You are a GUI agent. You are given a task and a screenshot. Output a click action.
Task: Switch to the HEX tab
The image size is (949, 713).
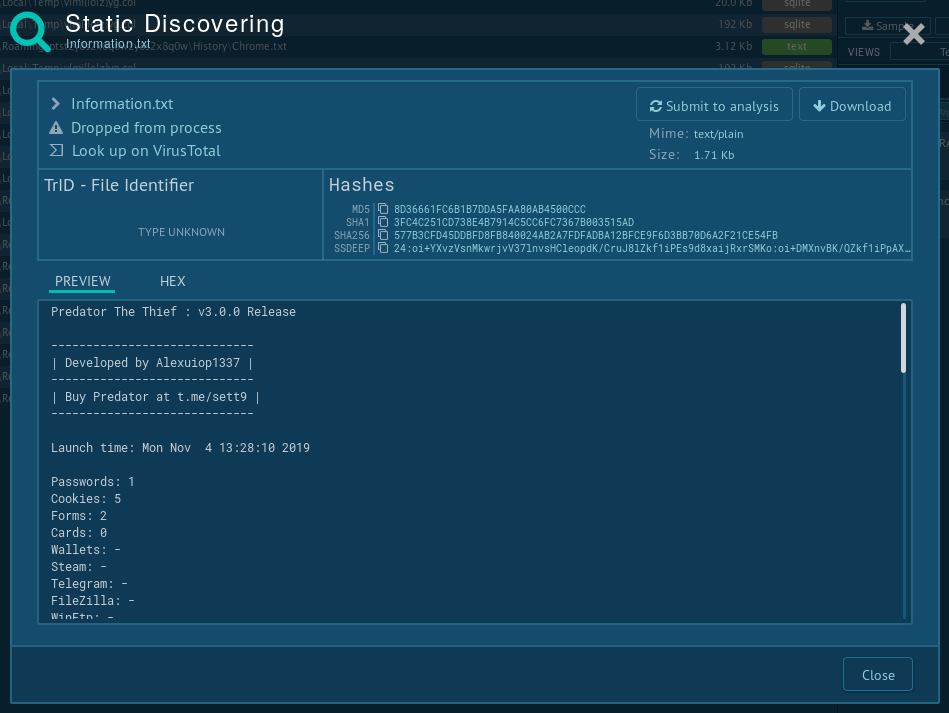click(x=172, y=281)
